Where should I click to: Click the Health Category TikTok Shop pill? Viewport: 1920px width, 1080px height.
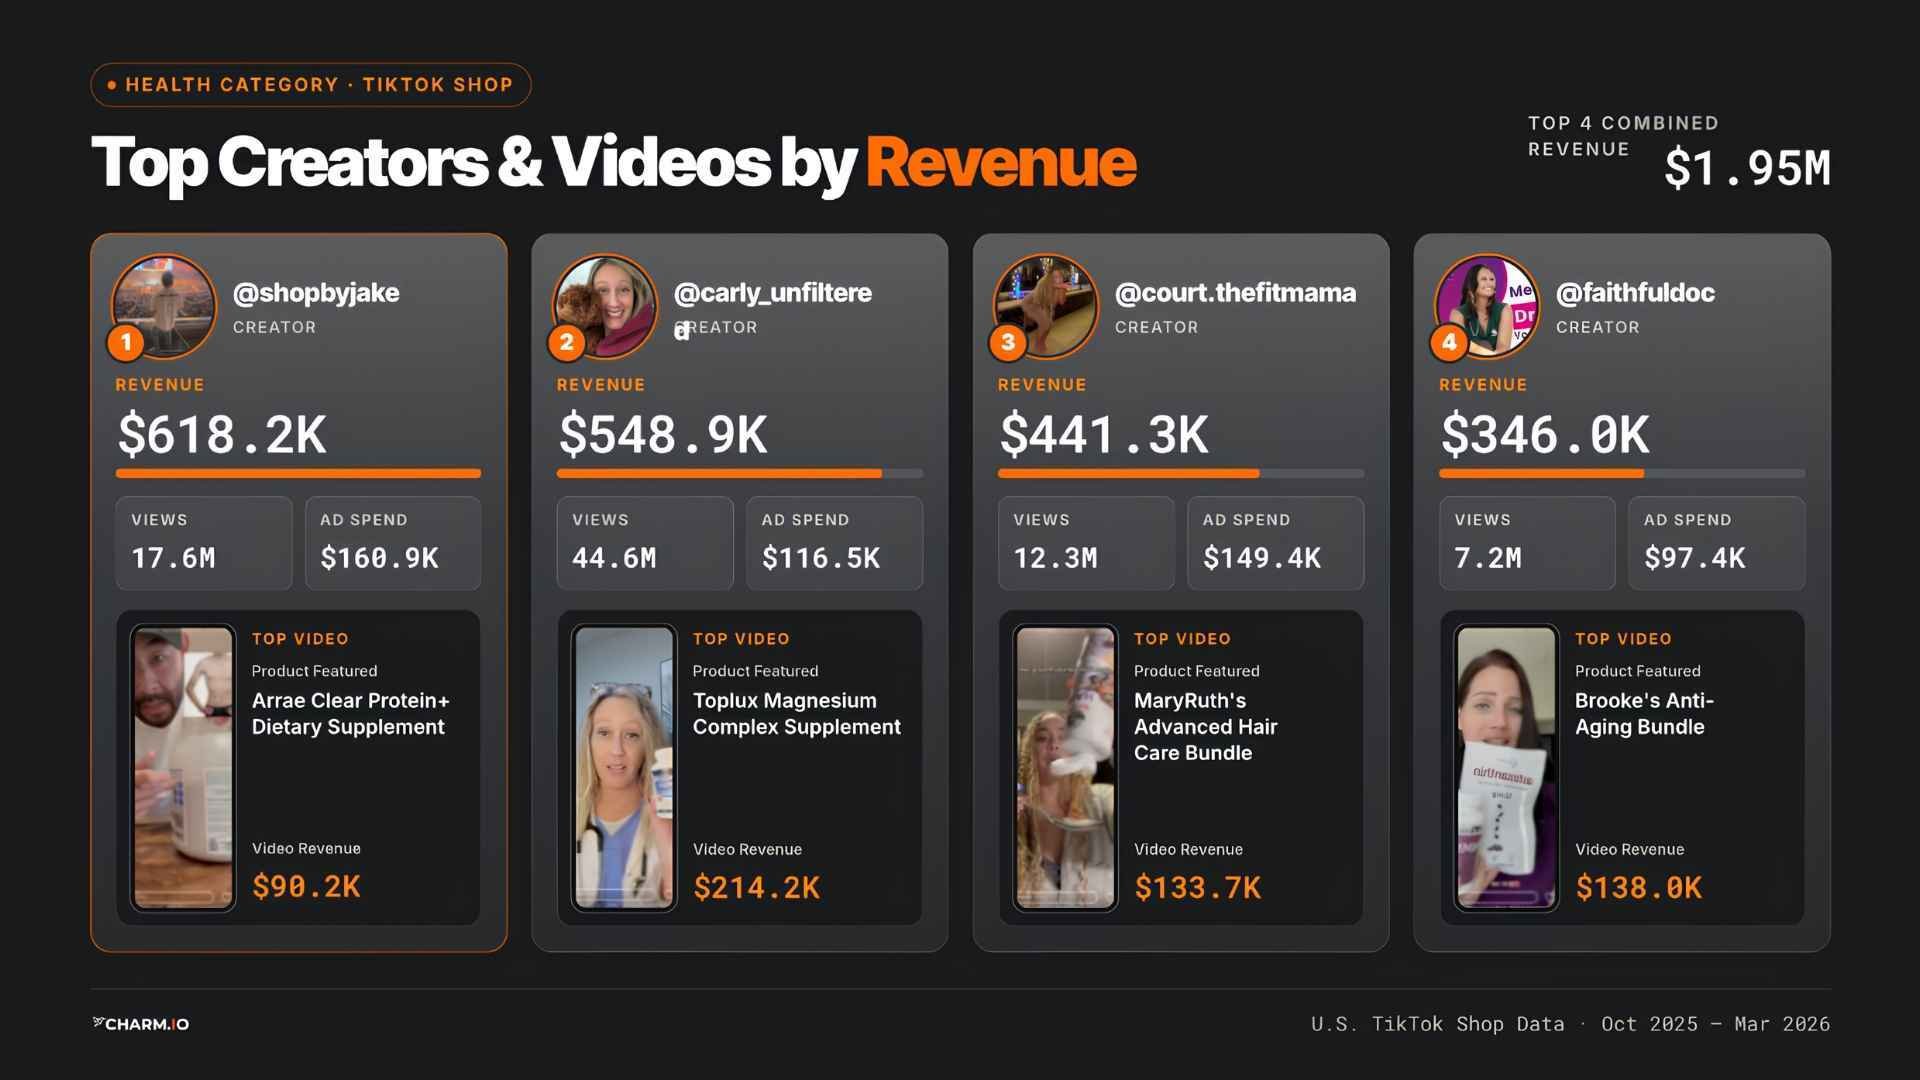point(311,85)
